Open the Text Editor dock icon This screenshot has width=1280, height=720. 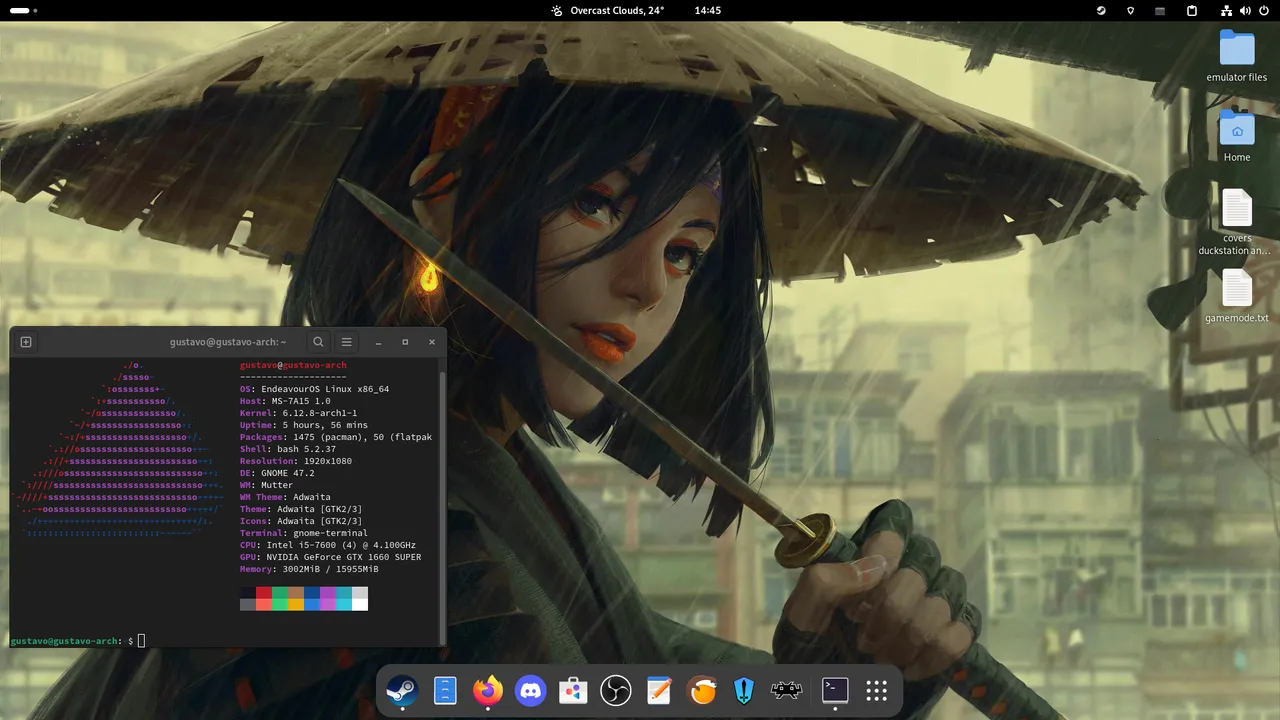tap(659, 690)
